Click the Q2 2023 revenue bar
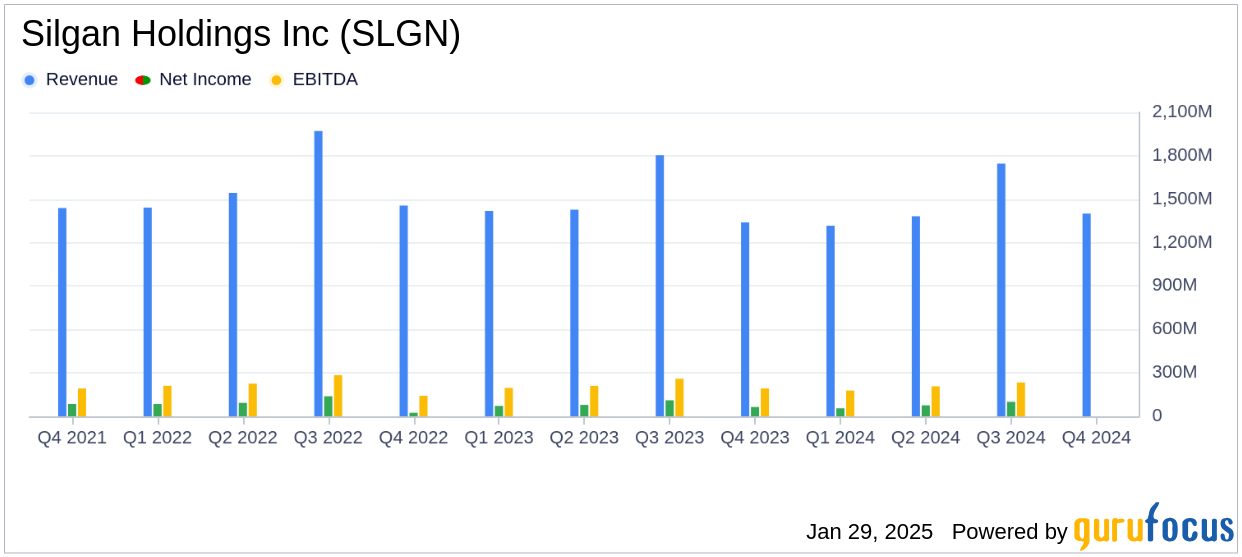Viewport: 1242px width, 557px height. click(x=574, y=313)
